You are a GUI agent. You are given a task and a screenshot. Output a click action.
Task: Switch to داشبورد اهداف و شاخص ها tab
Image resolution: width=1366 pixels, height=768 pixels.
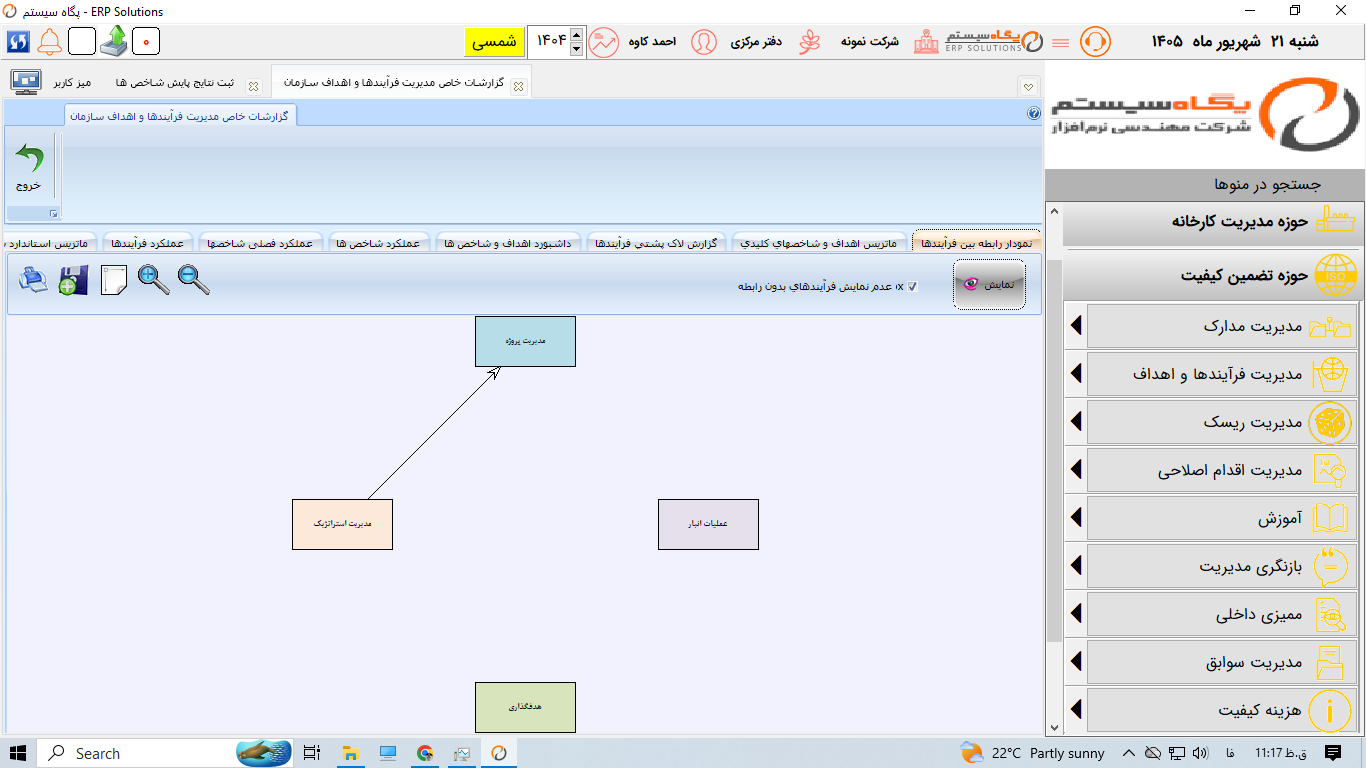pos(508,243)
